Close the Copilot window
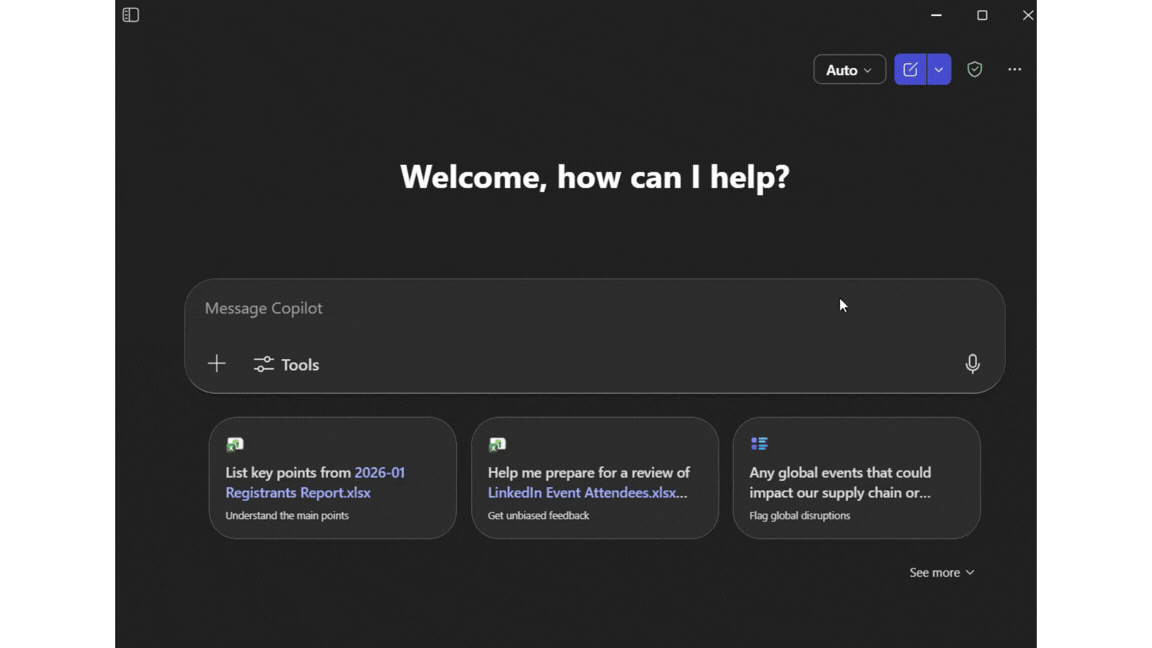 pyautogui.click(x=1028, y=15)
